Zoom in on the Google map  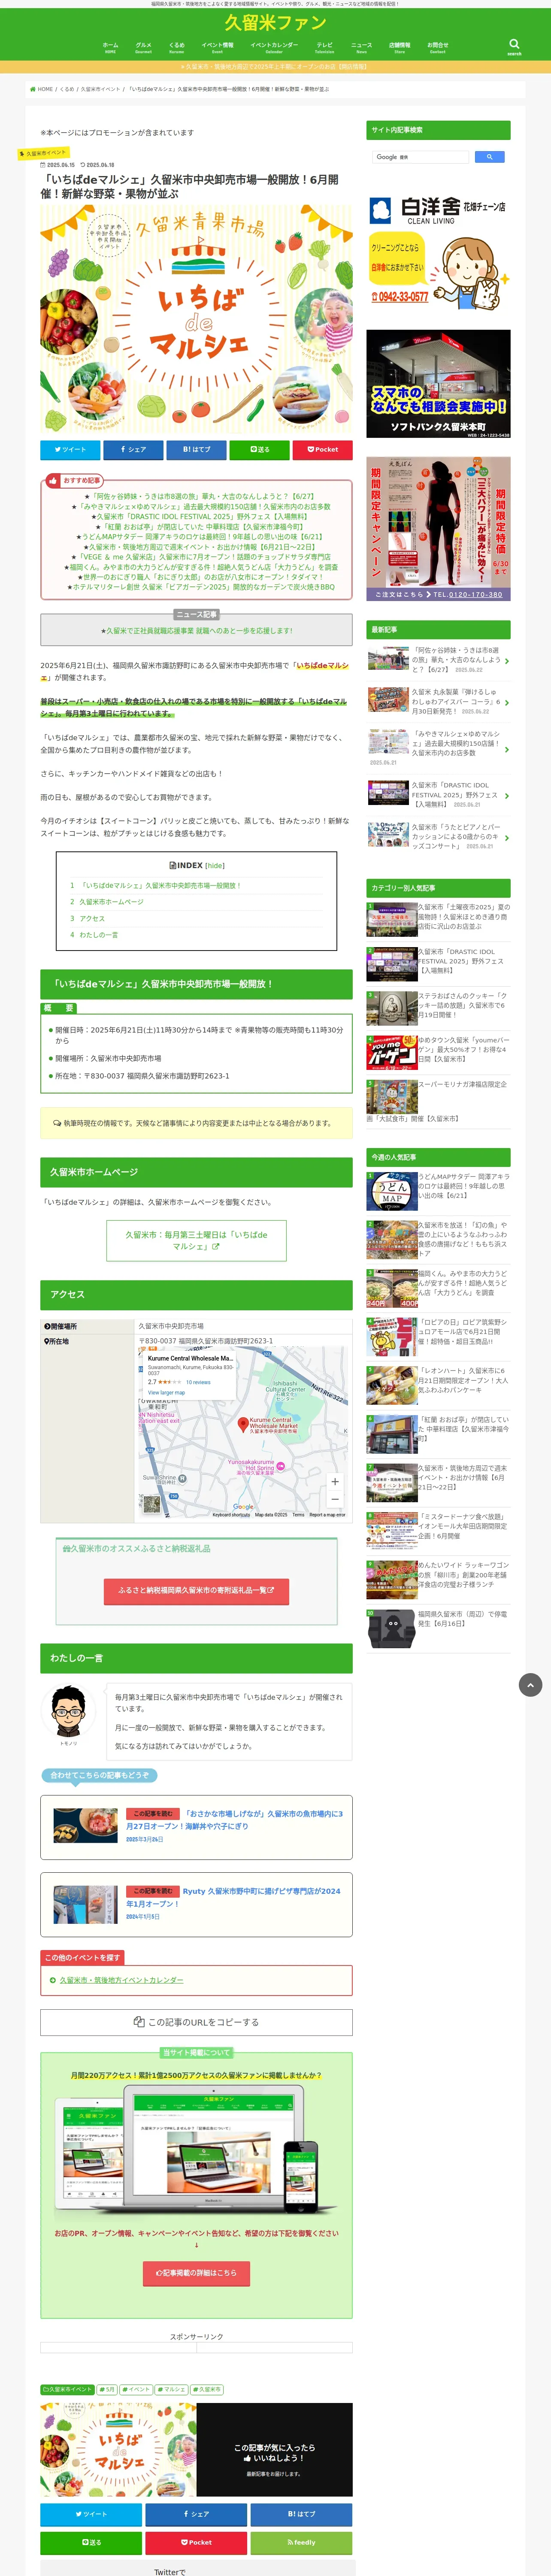pos(335,1482)
